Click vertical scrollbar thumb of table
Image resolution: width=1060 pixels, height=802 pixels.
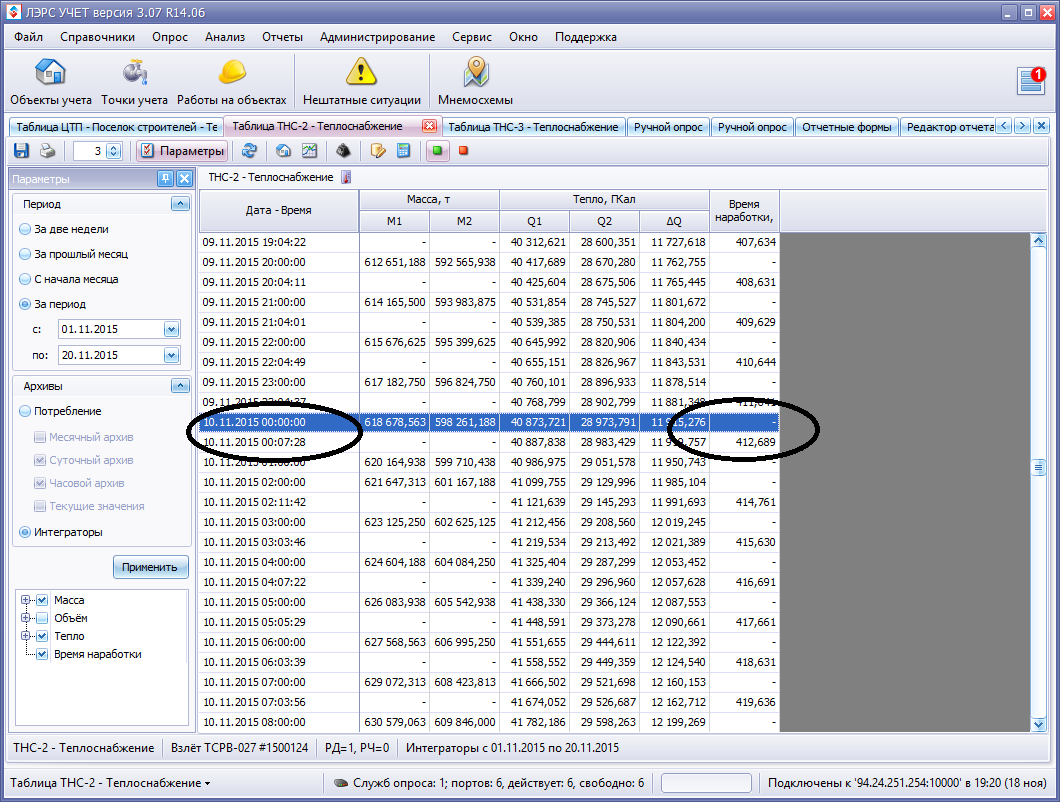pos(1039,467)
